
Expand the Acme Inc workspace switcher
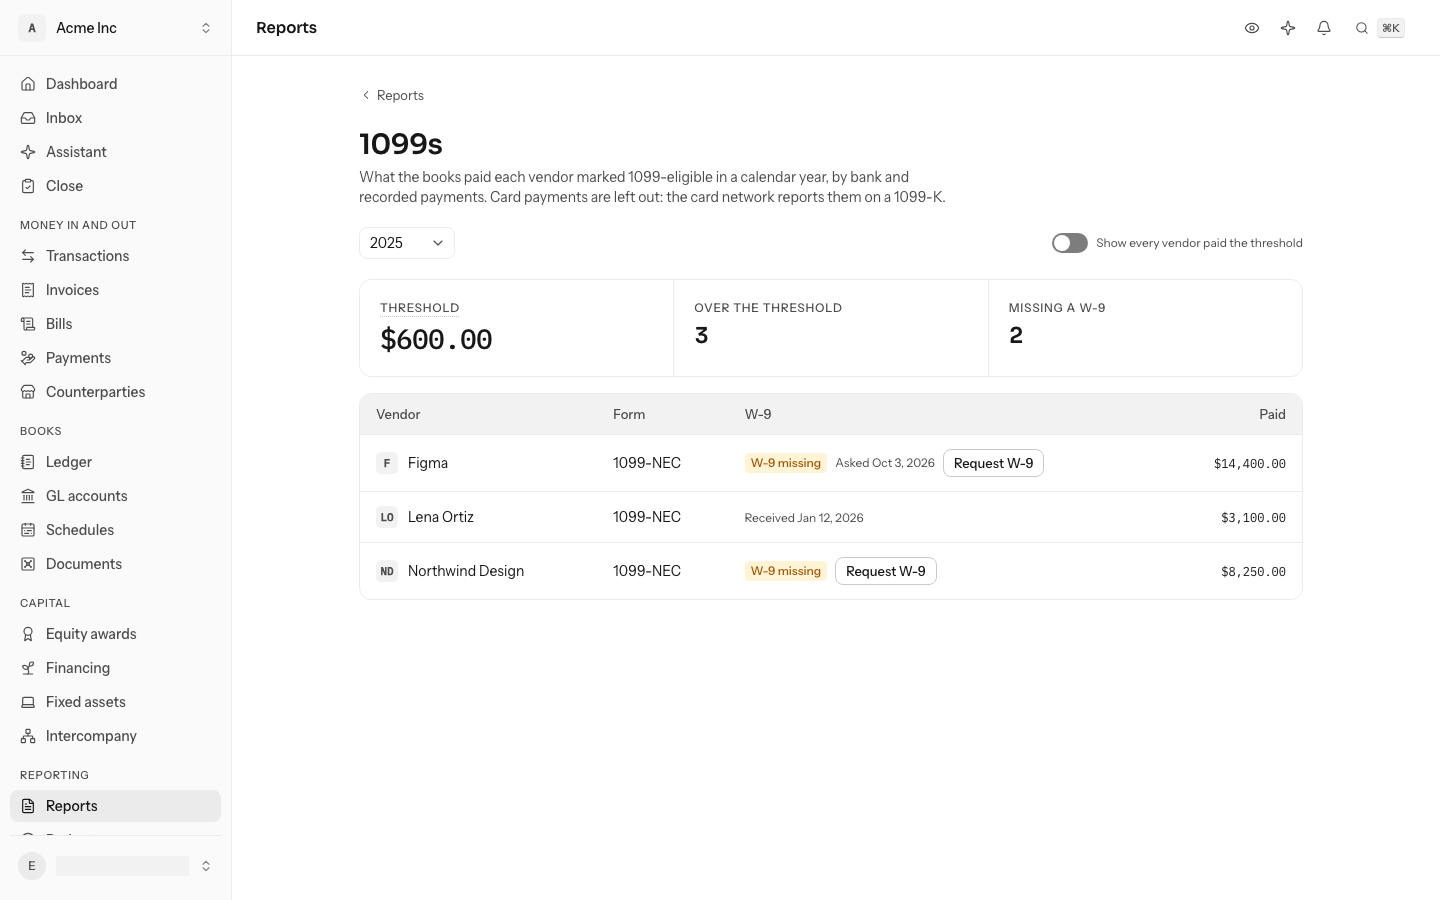pyautogui.click(x=116, y=28)
